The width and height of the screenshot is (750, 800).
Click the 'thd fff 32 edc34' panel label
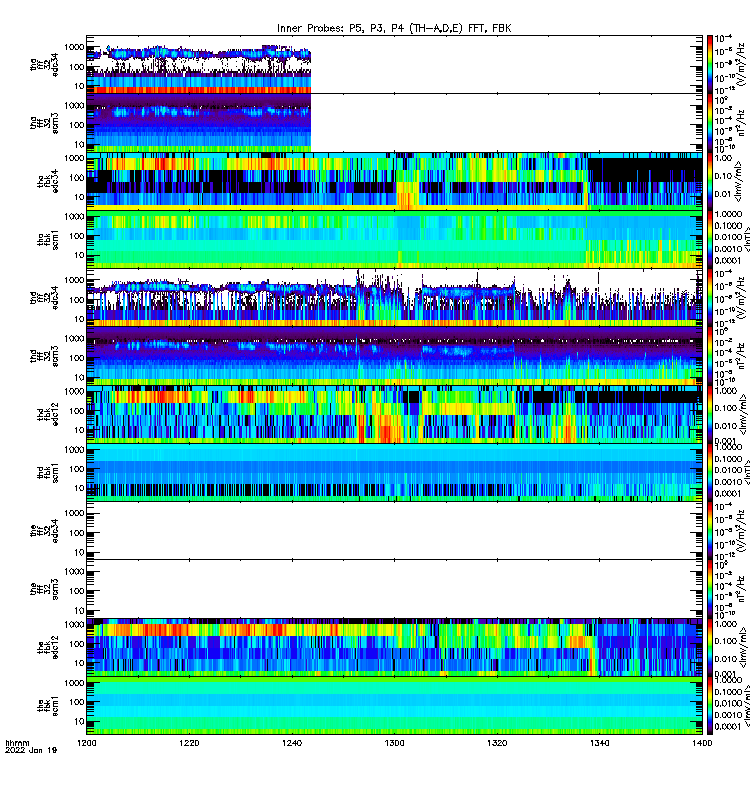tap(44, 298)
